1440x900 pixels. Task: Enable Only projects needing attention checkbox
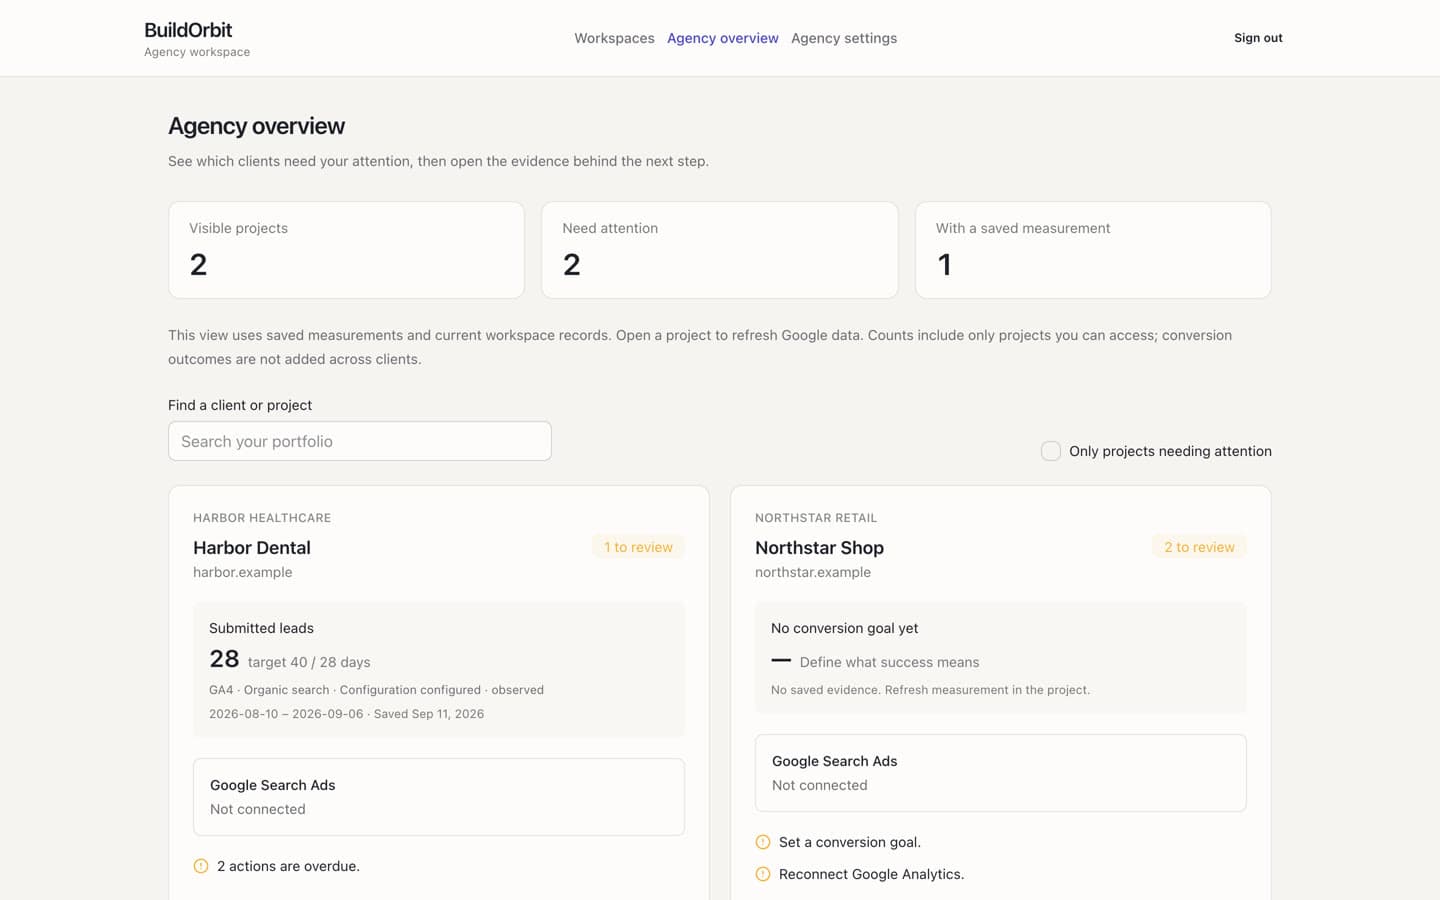tap(1051, 451)
